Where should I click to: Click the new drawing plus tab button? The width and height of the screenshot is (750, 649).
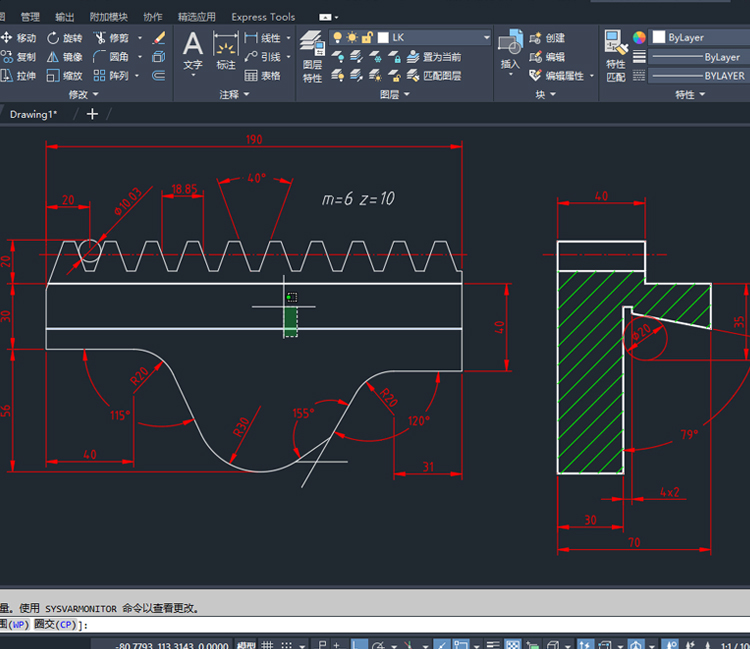pyautogui.click(x=92, y=114)
